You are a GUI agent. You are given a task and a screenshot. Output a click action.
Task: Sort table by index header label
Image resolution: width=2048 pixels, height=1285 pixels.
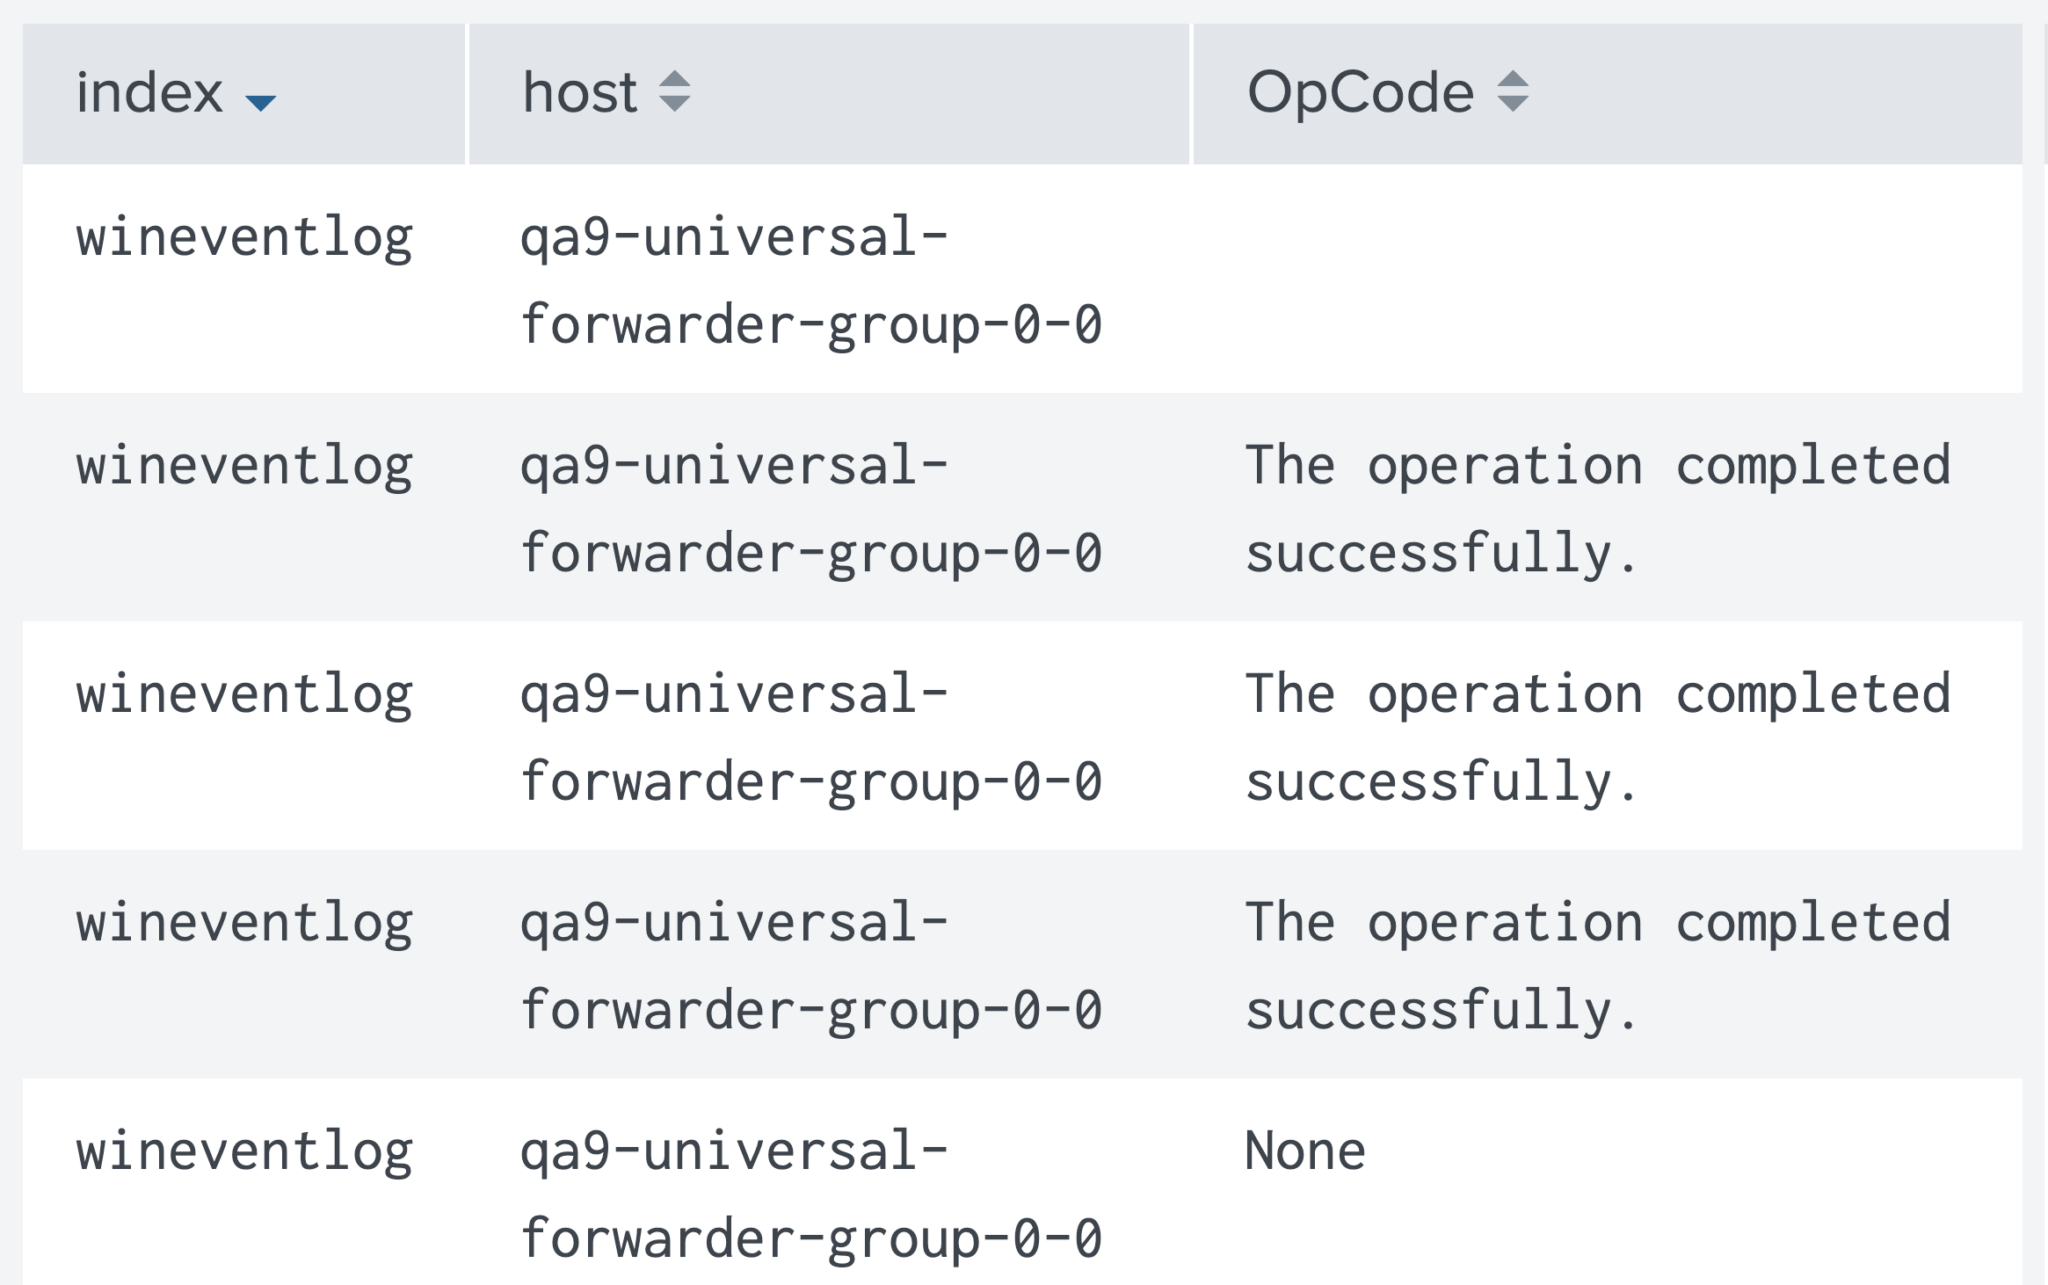[149, 92]
